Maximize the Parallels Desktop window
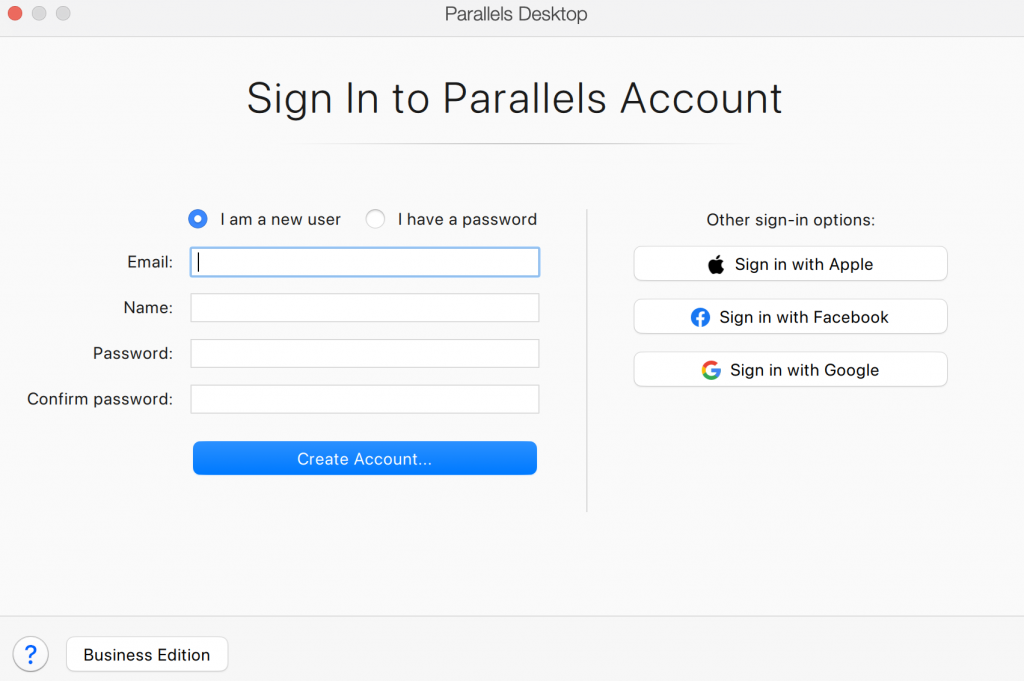 (x=63, y=14)
